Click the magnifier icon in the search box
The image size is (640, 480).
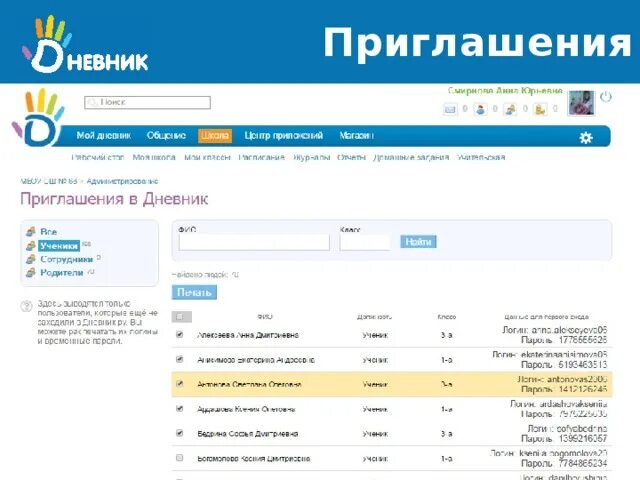point(92,102)
